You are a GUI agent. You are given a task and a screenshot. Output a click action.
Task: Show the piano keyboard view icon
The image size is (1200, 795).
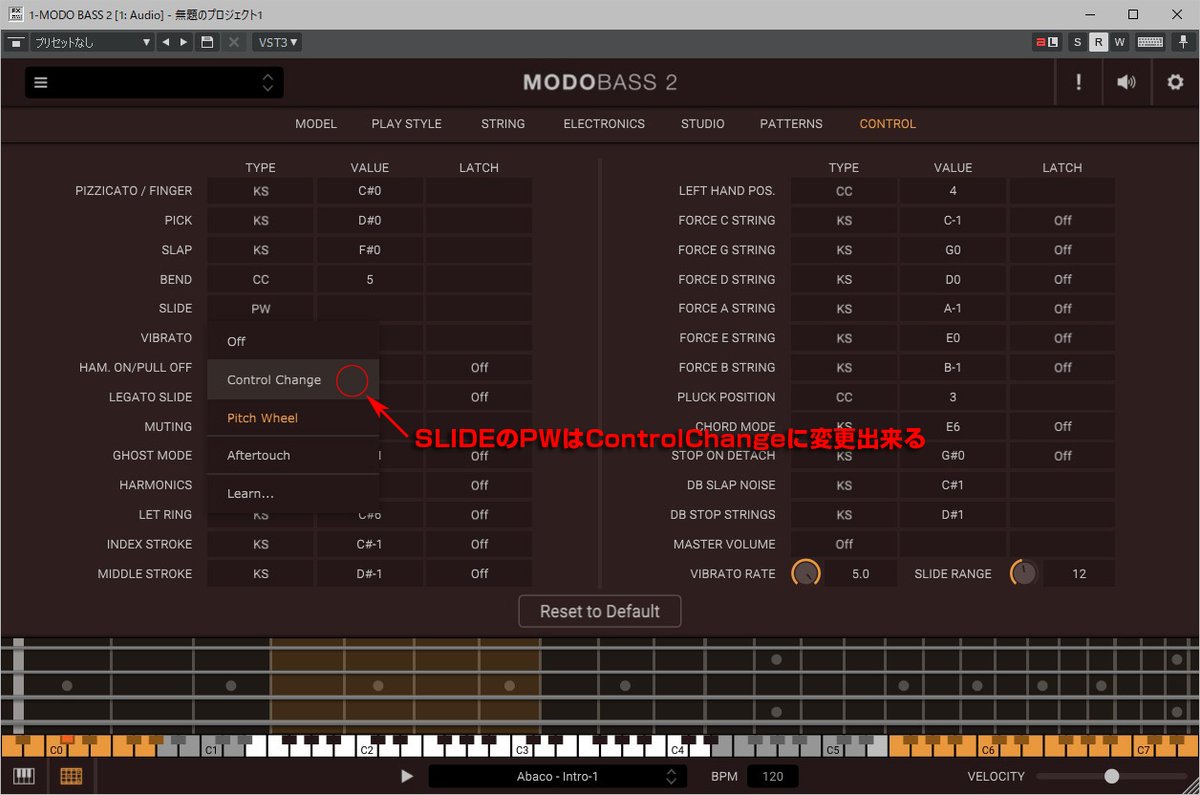(23, 776)
